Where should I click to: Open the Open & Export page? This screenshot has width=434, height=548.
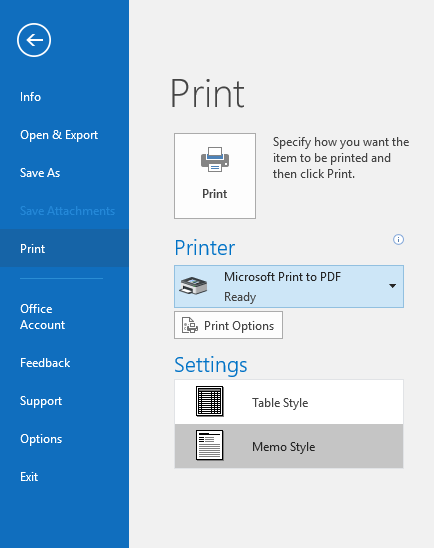[x=64, y=135]
